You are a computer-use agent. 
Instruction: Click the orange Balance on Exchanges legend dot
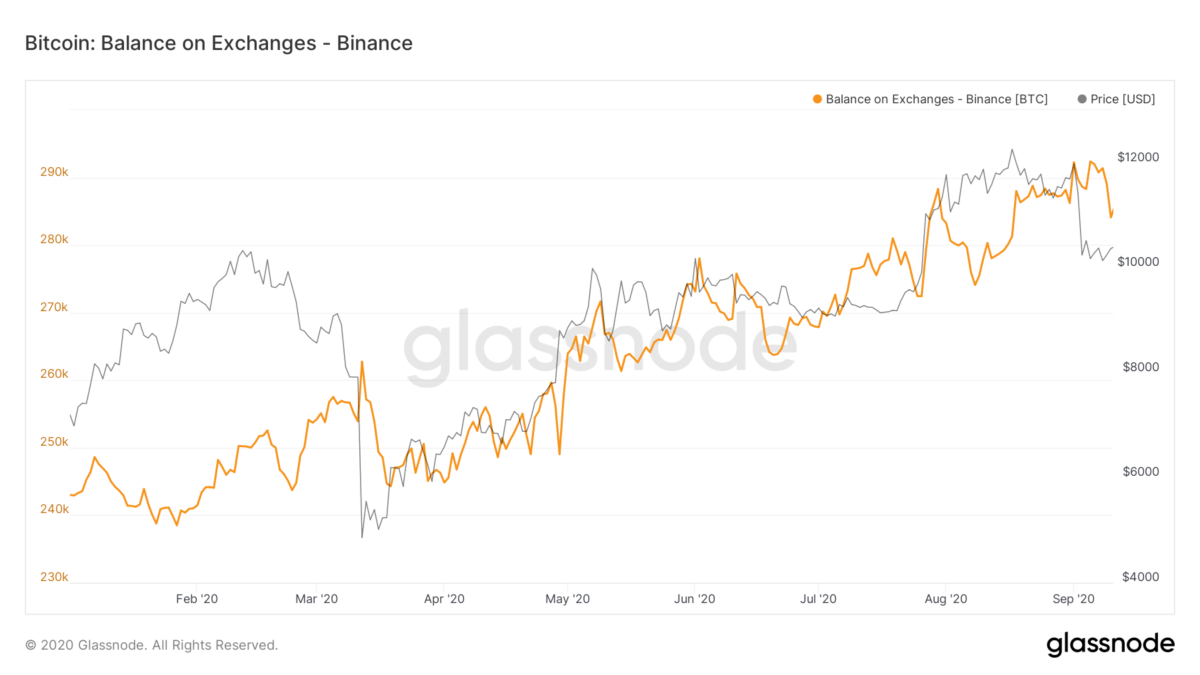click(818, 99)
